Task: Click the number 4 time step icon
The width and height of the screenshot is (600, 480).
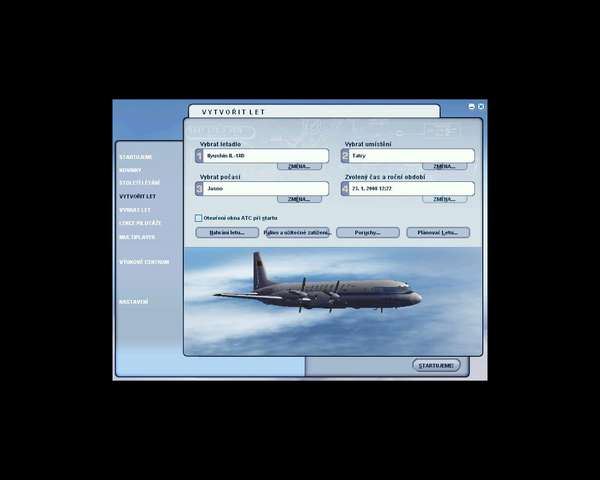Action: point(345,188)
